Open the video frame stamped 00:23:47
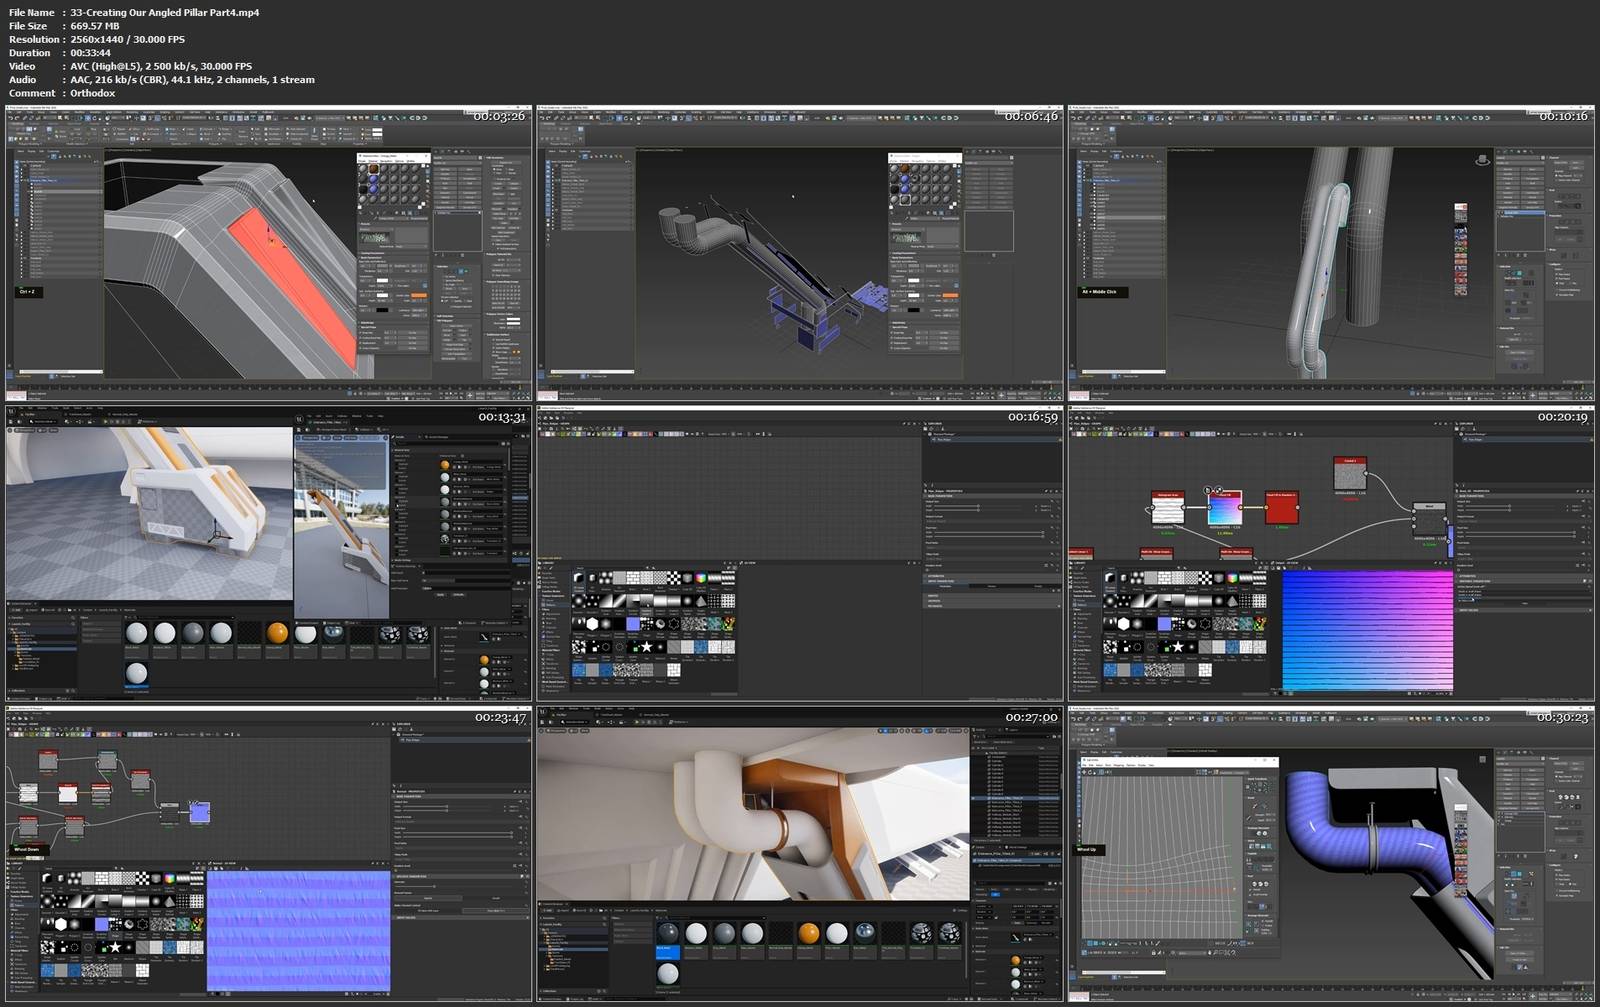The width and height of the screenshot is (1600, 1007). click(x=268, y=854)
